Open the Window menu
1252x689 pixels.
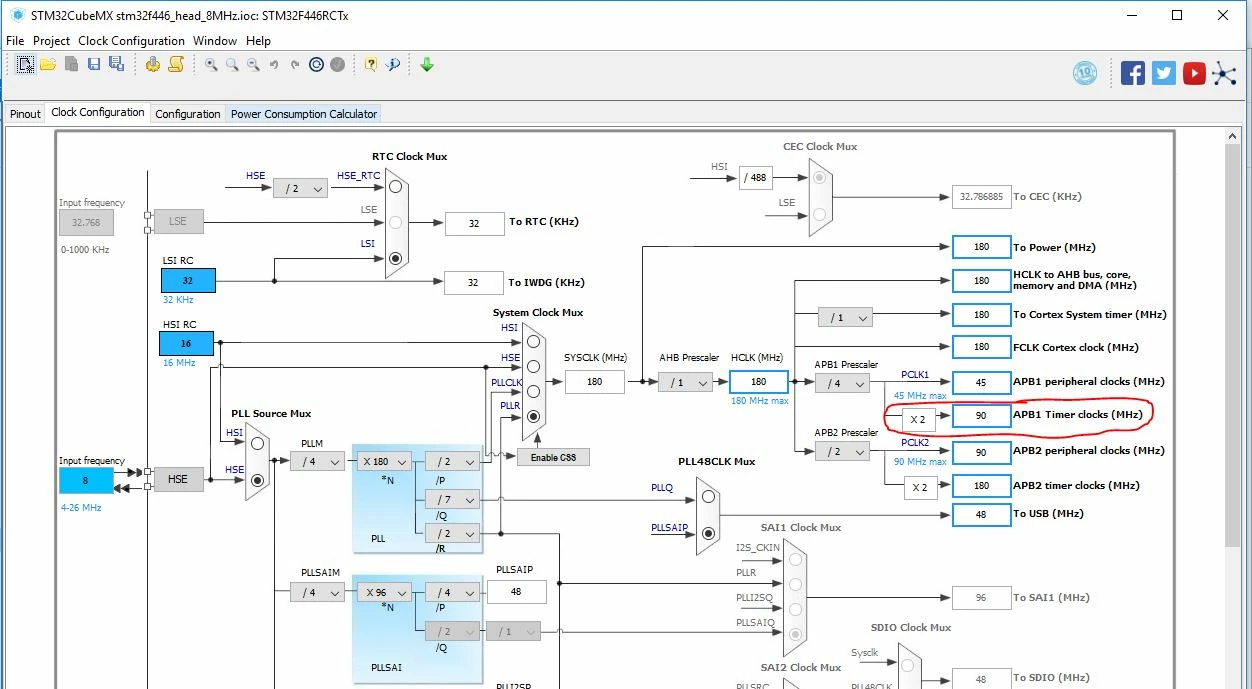tap(215, 41)
